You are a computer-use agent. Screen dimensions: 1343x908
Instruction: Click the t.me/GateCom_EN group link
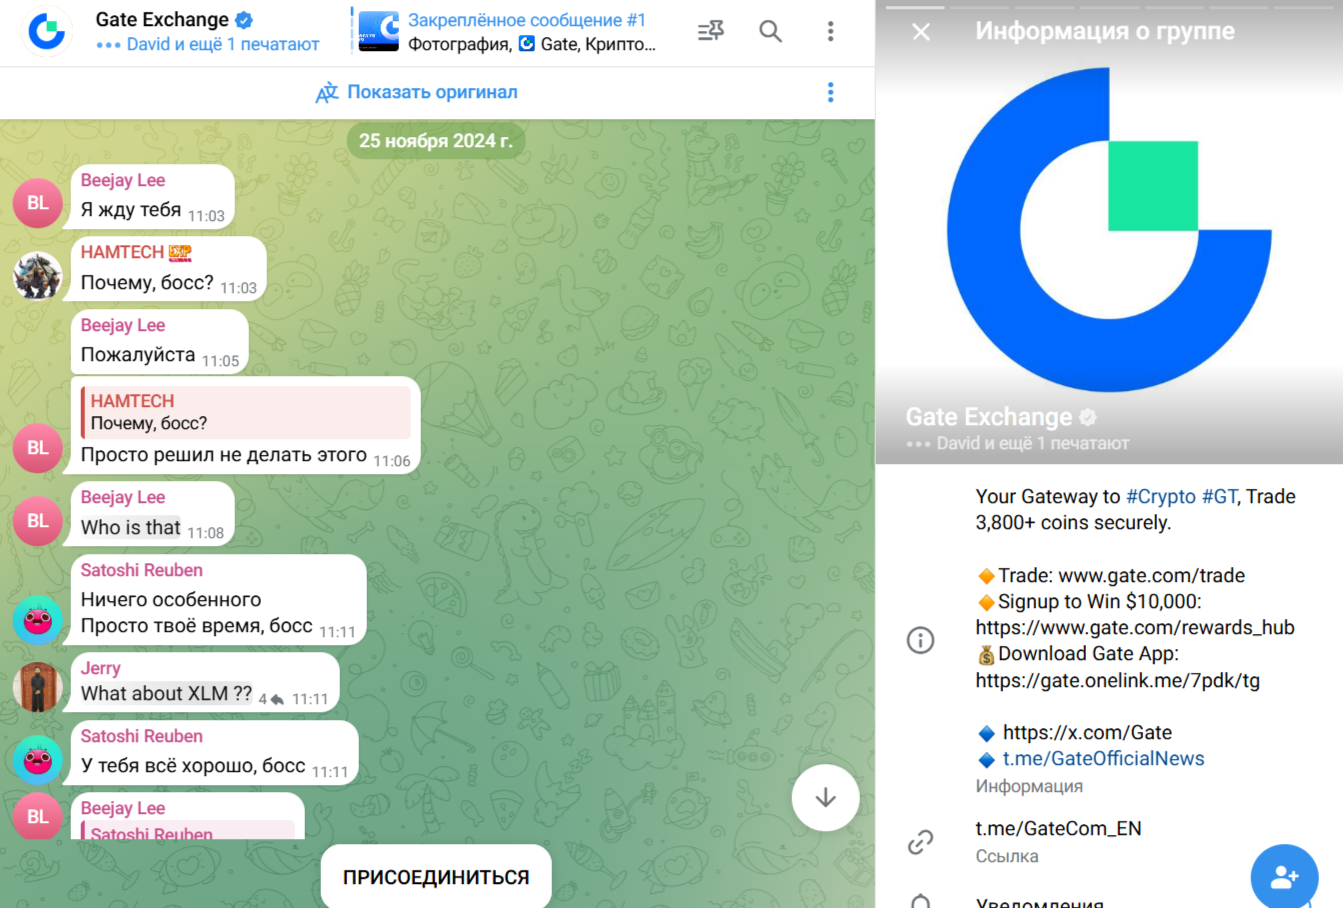coord(1059,829)
